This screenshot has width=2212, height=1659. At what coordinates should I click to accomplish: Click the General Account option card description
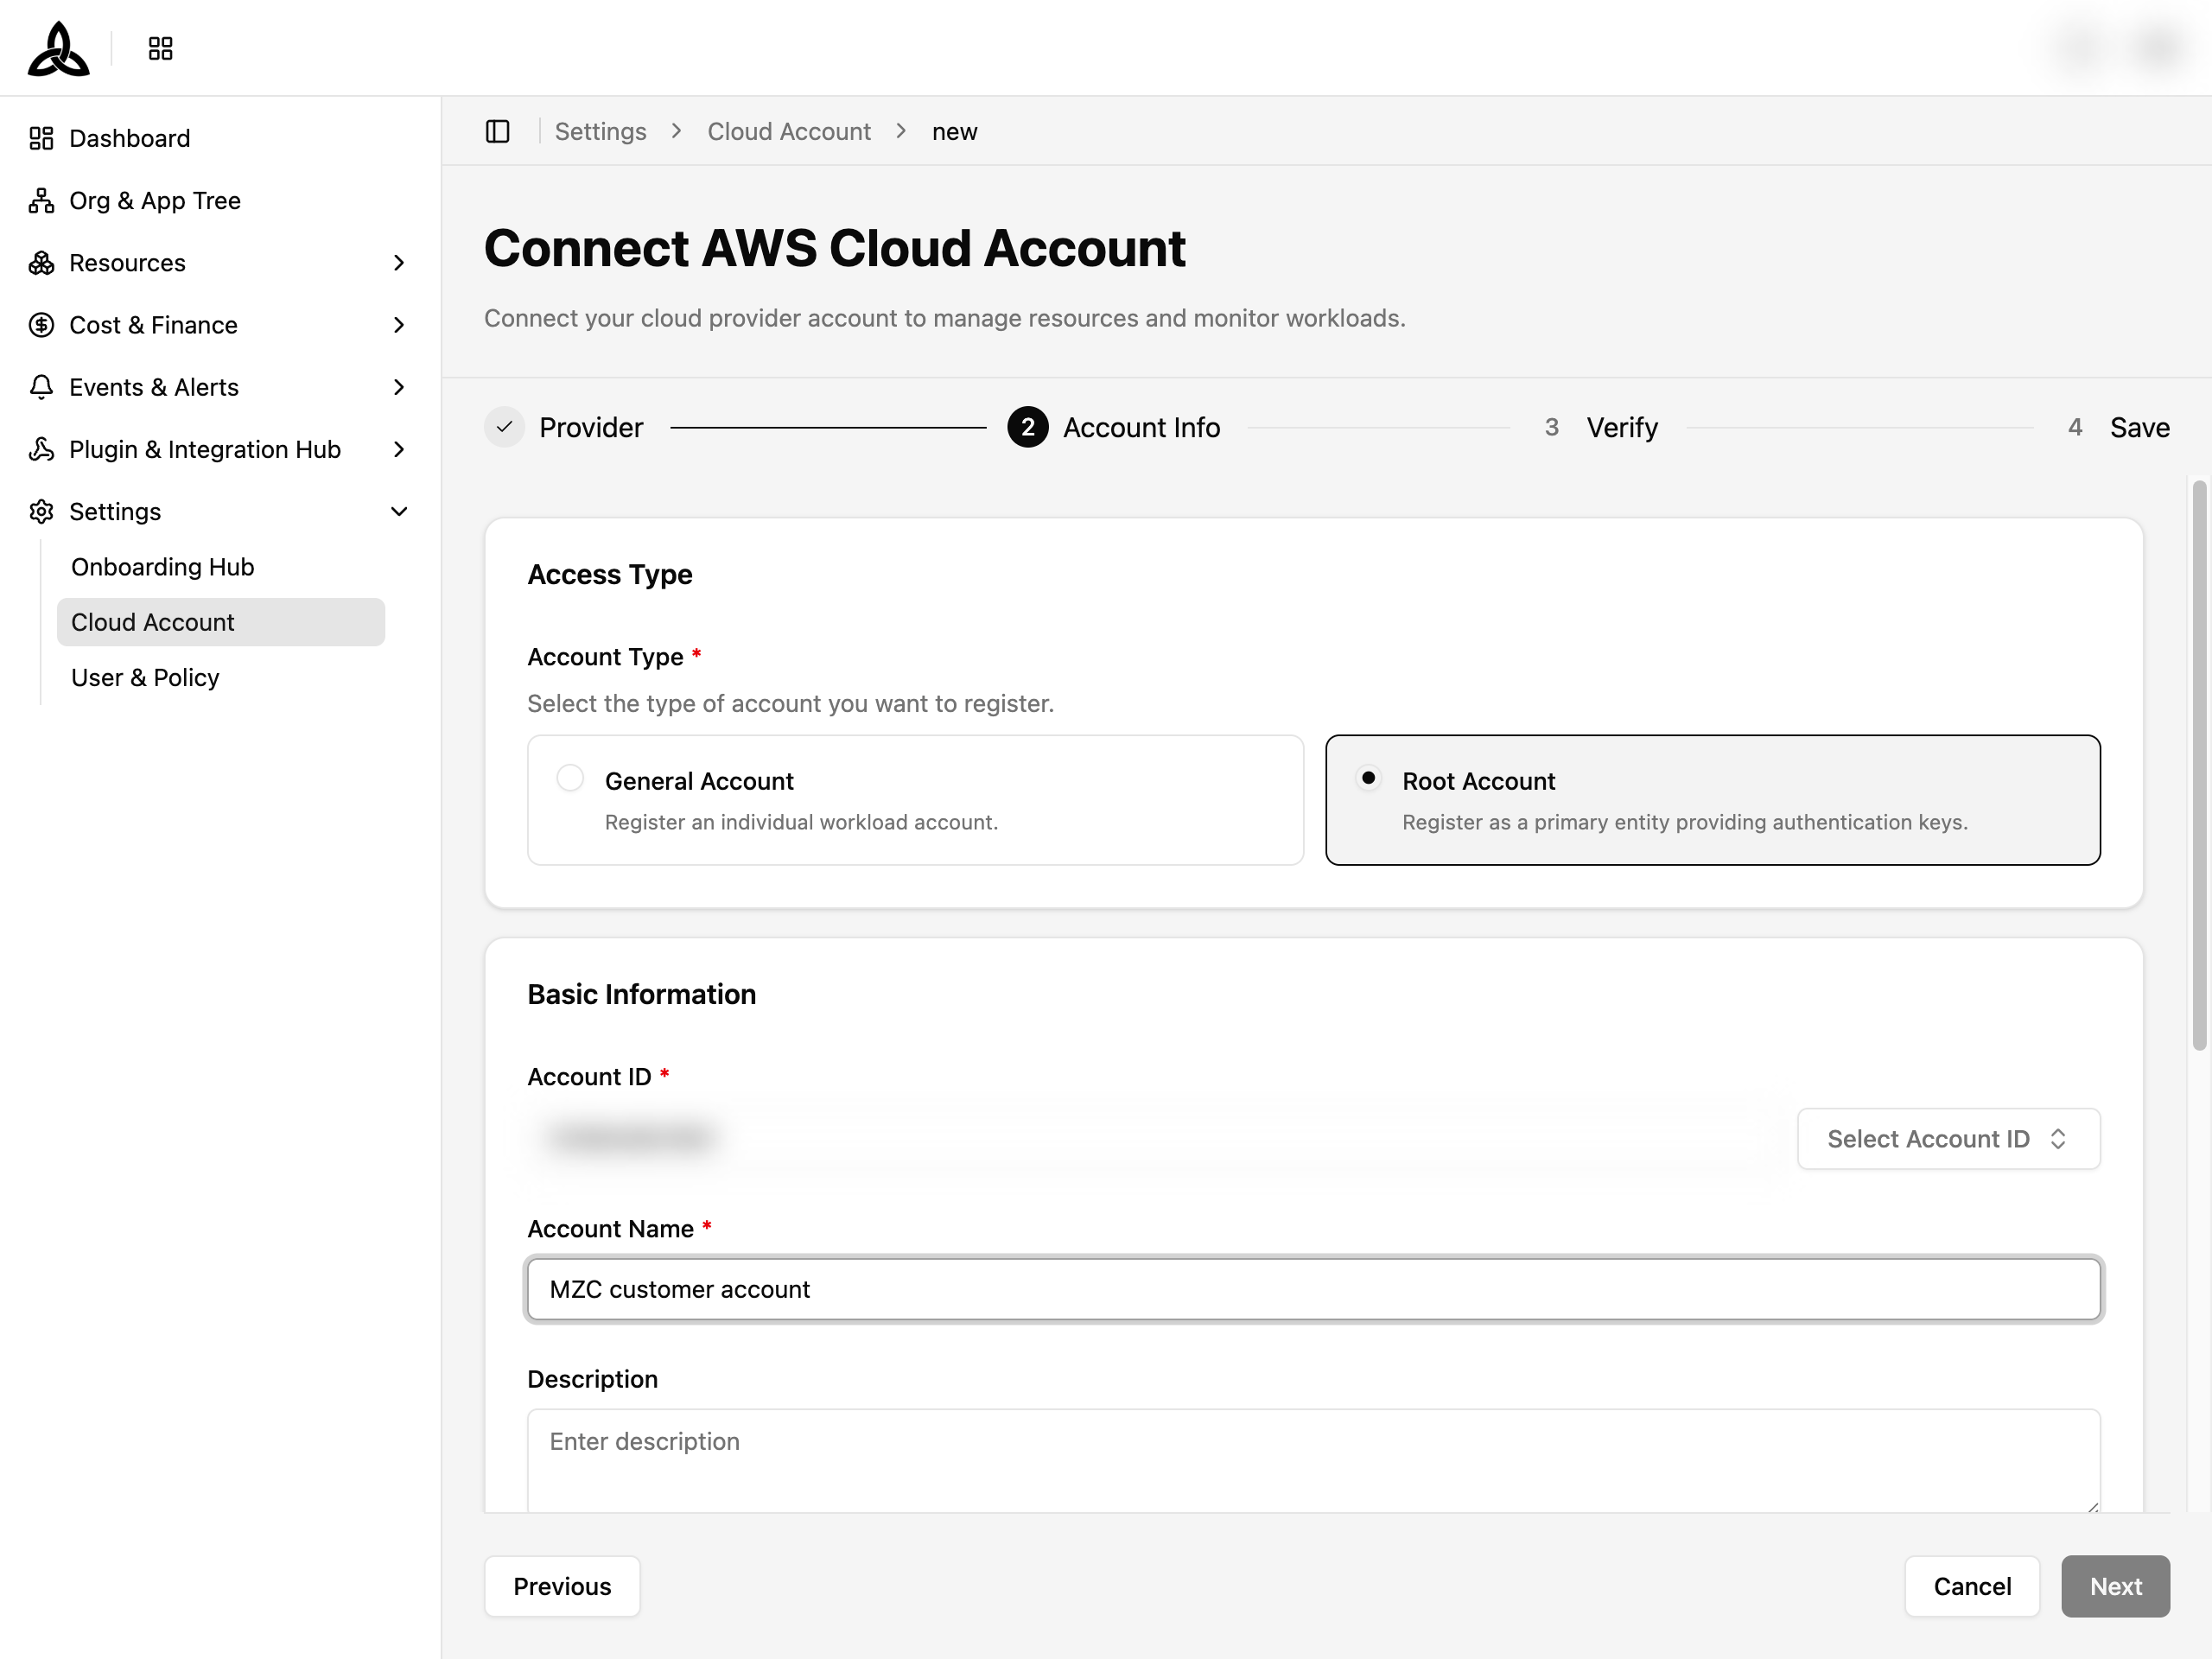tap(801, 822)
